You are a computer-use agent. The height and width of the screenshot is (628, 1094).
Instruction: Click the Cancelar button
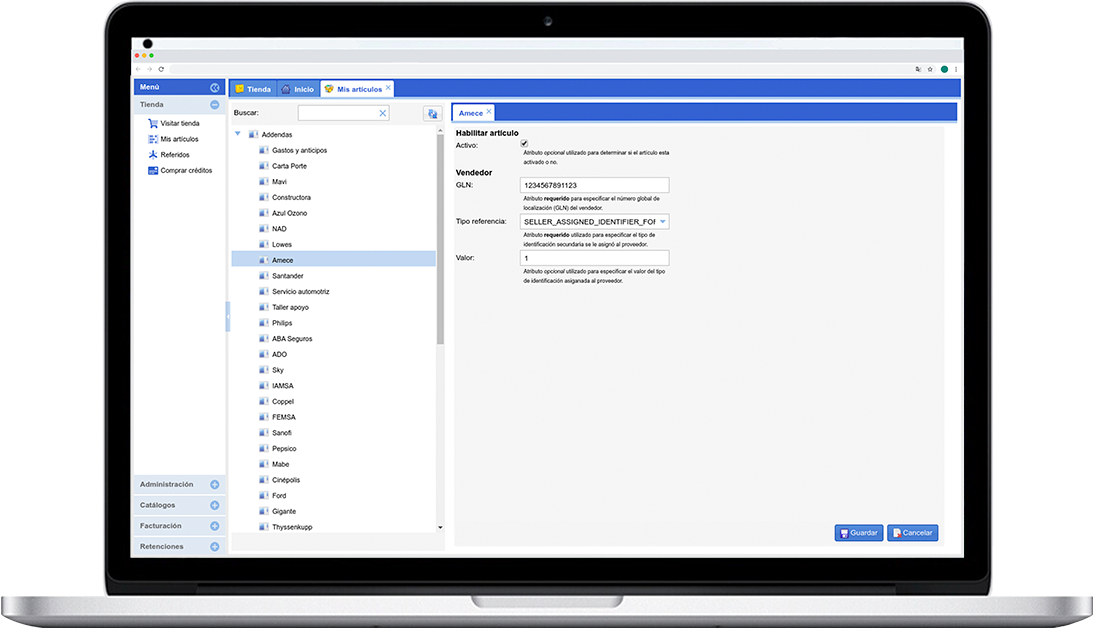click(x=912, y=533)
